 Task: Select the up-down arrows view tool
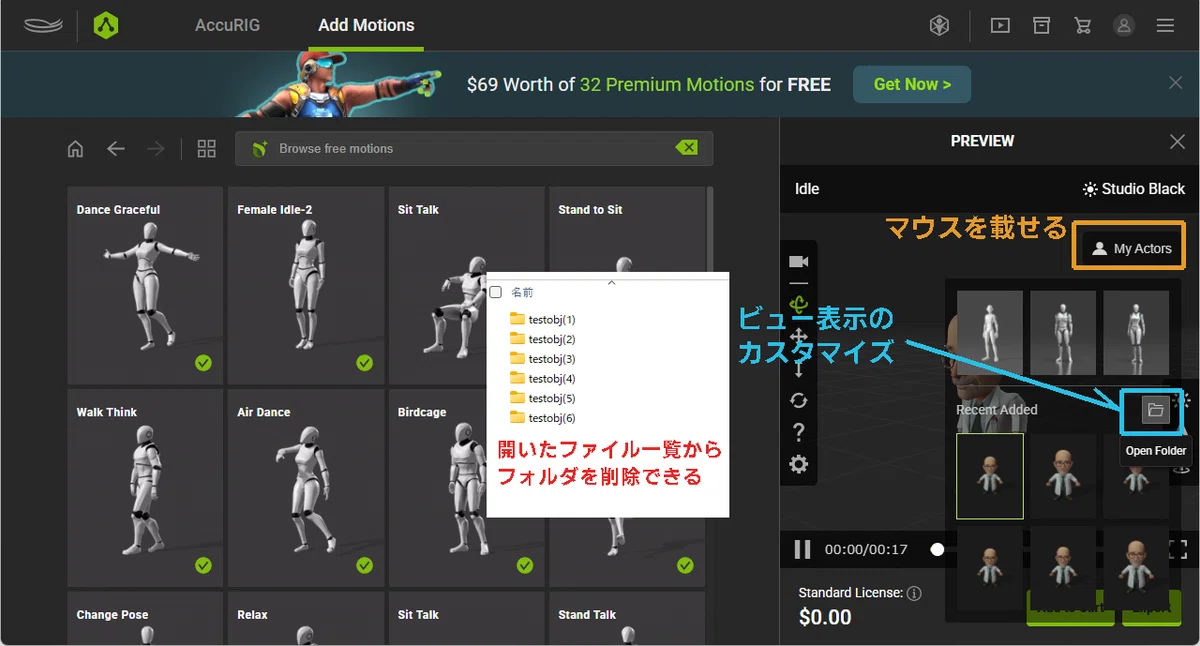pyautogui.click(x=798, y=369)
